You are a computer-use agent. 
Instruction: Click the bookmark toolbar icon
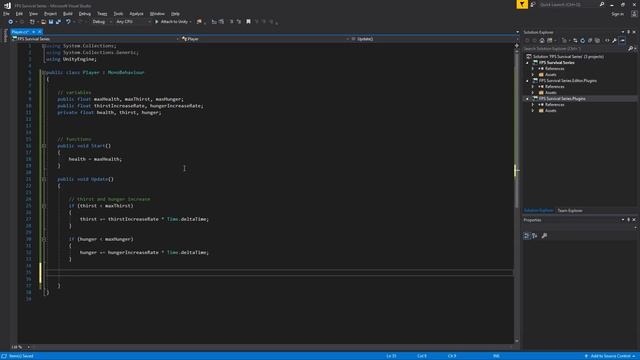tap(248, 22)
